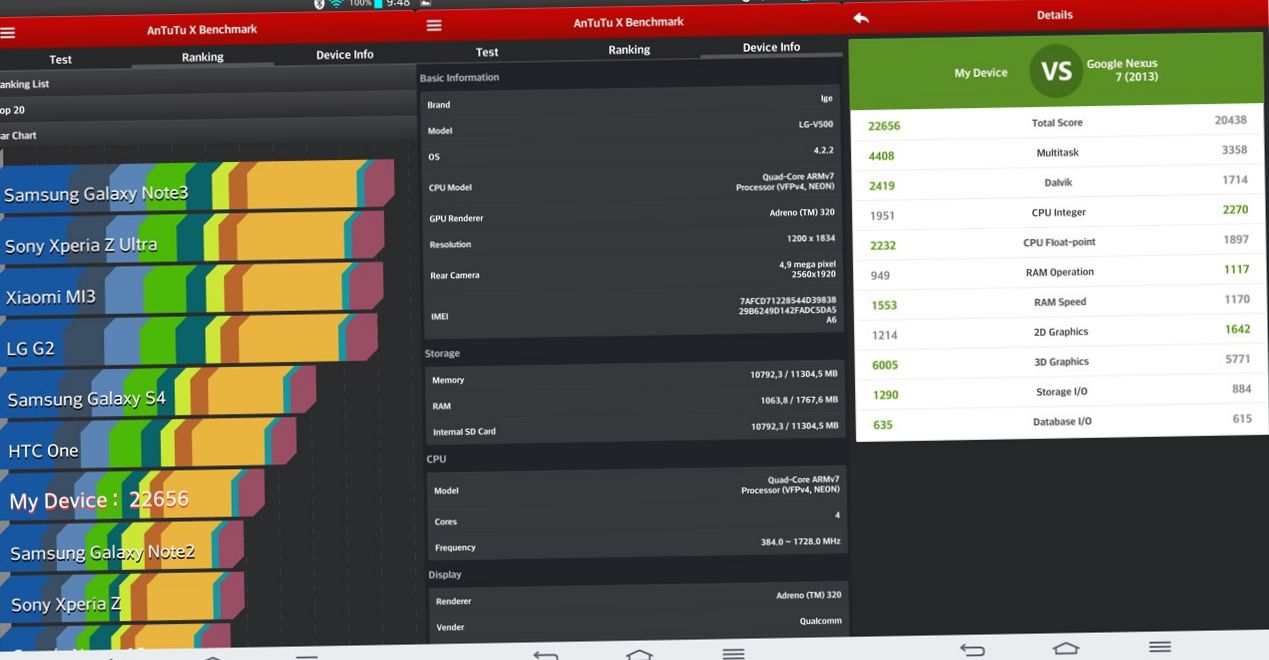Screen dimensions: 1269x660
Task: Select Ranking tab in left screen
Action: coord(202,57)
